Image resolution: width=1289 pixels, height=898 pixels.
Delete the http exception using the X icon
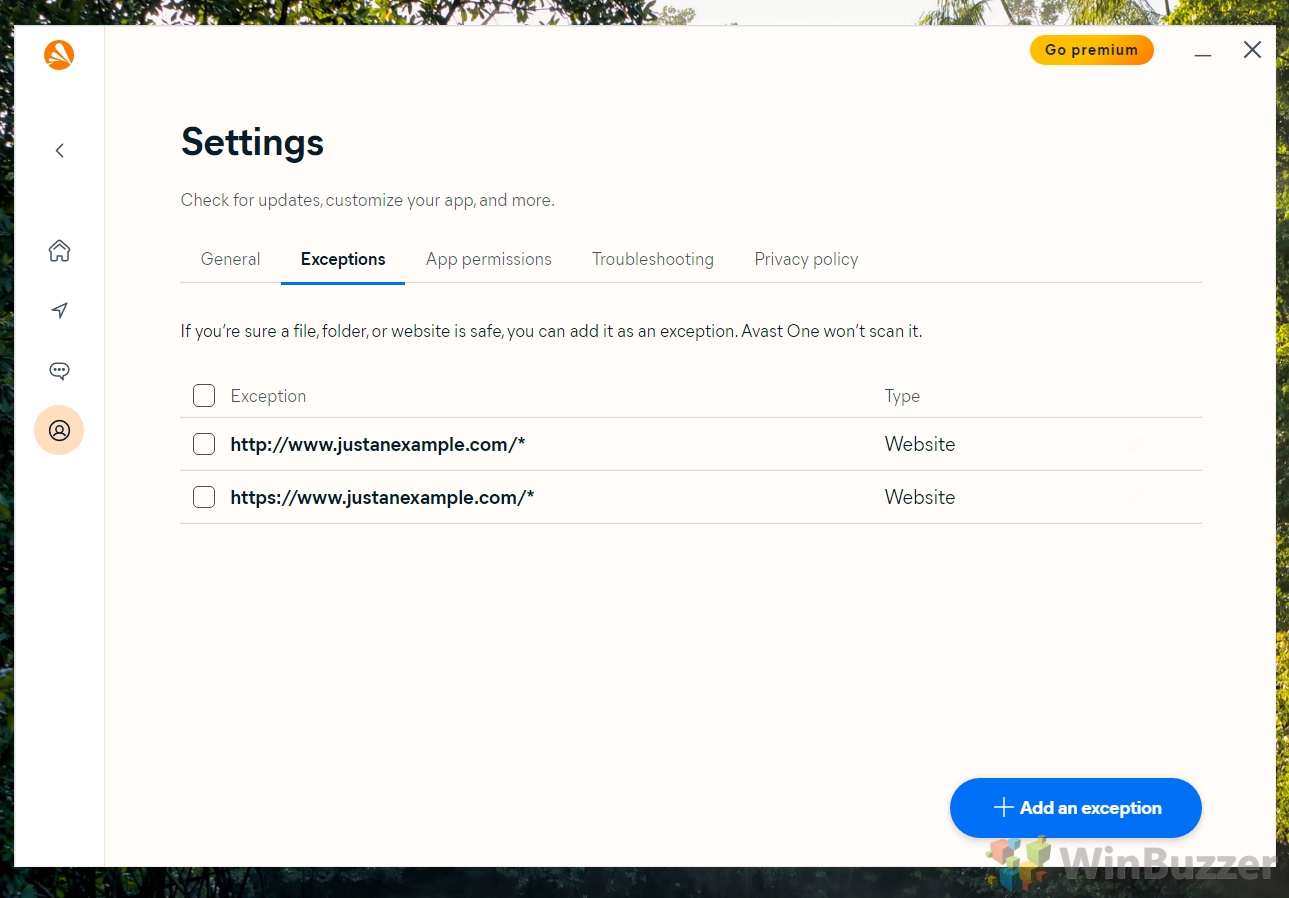click(1176, 443)
